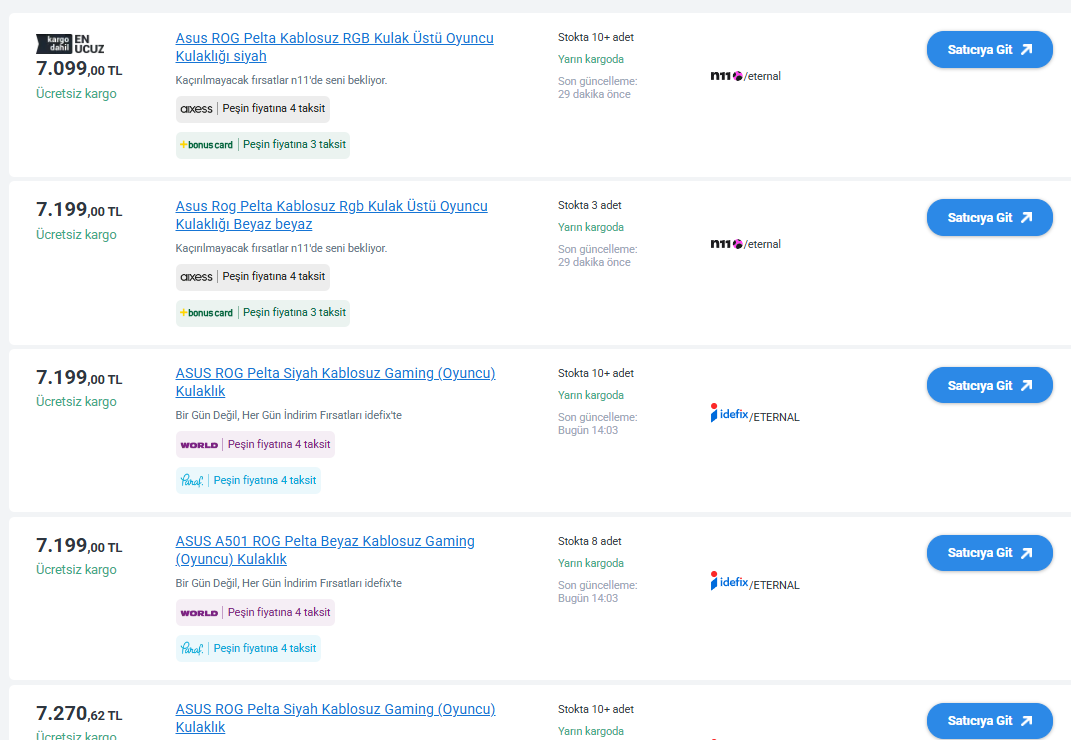Click Ücretsiz kargo under 7.099,00 TL
This screenshot has height=740, width=1071.
click(76, 94)
